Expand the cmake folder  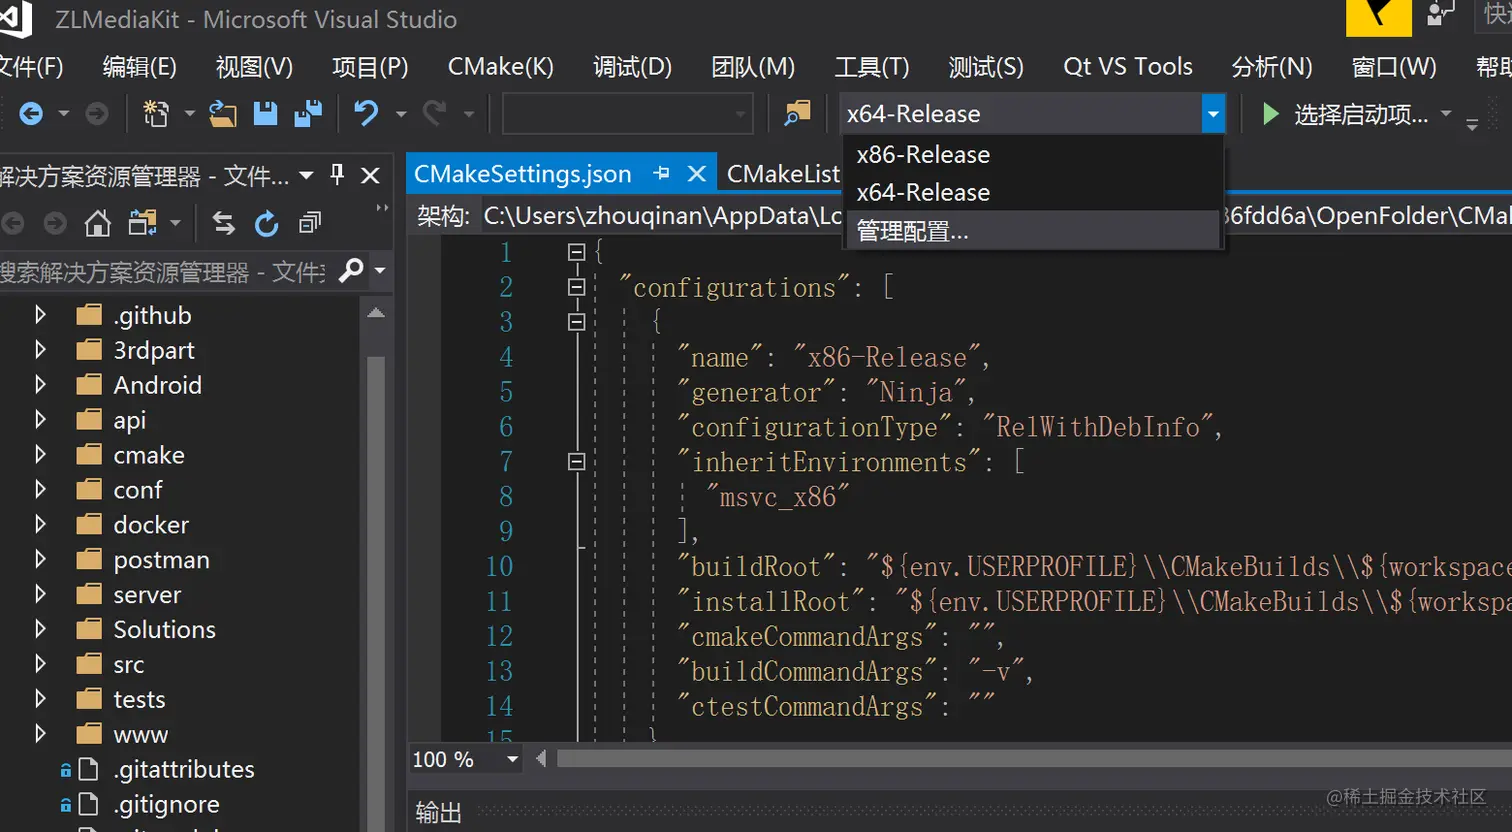click(x=40, y=455)
